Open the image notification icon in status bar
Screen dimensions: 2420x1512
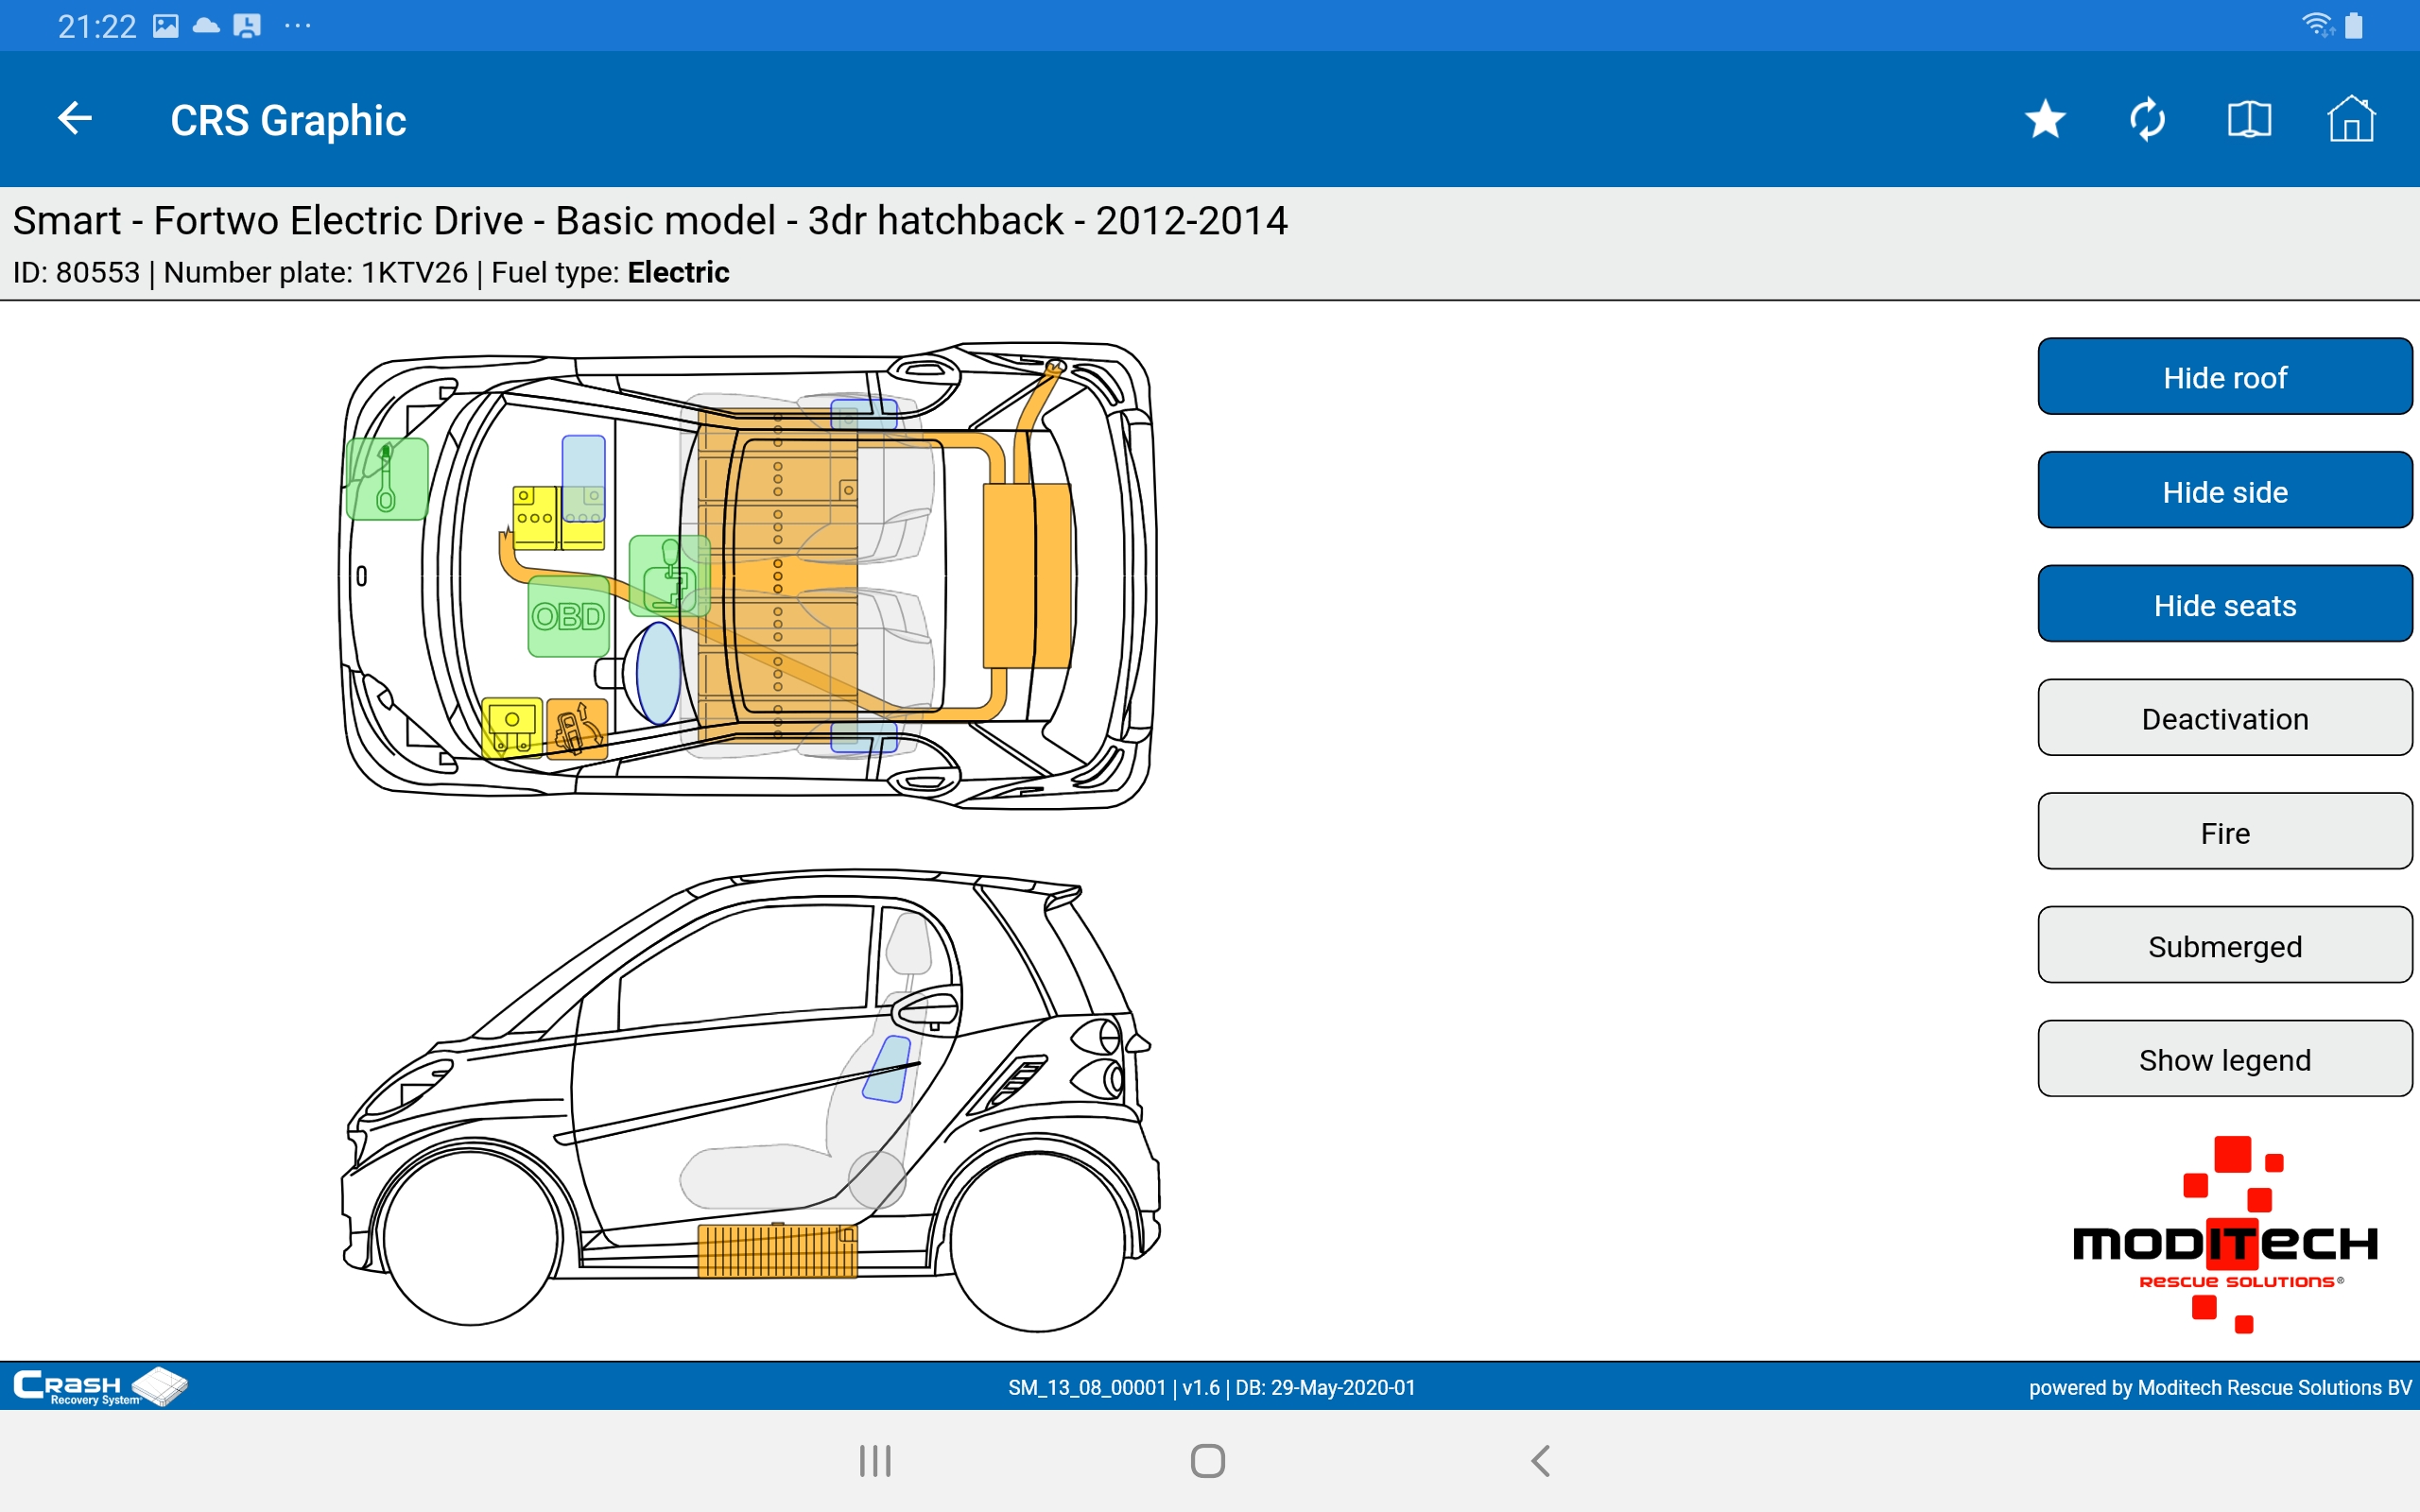[165, 26]
